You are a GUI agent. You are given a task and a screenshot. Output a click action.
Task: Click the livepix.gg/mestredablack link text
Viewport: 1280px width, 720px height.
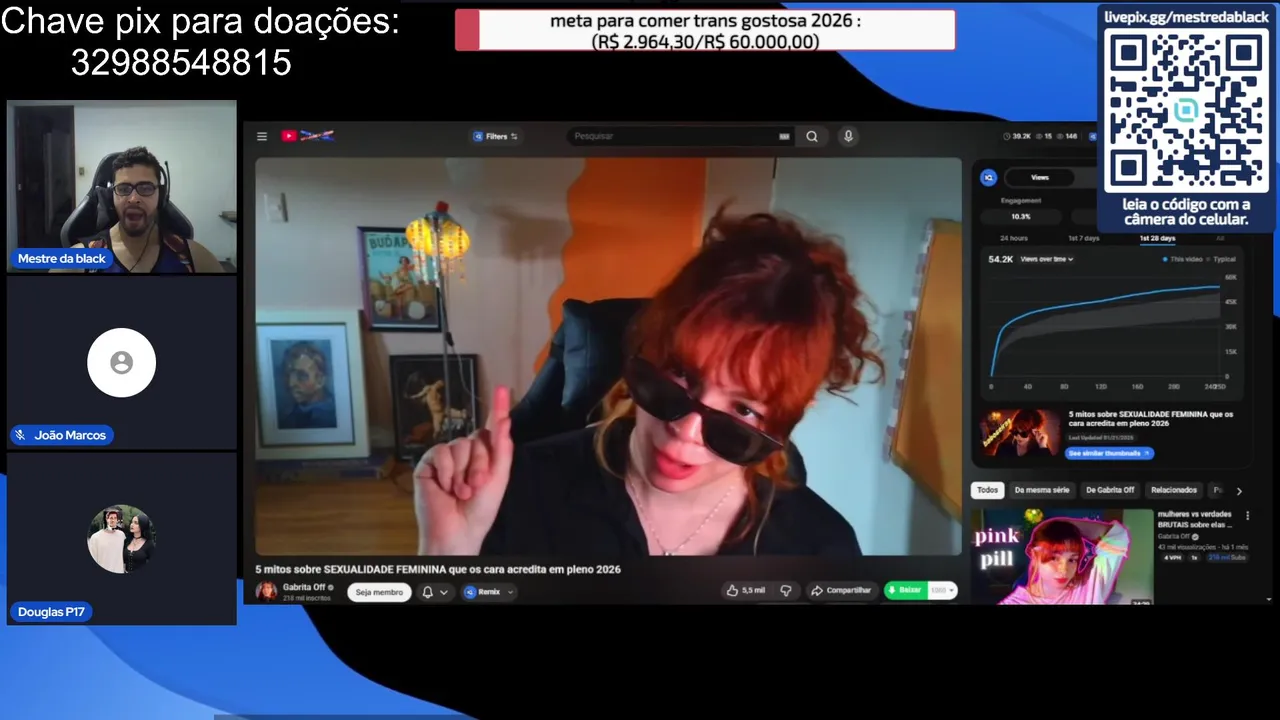click(x=1186, y=17)
